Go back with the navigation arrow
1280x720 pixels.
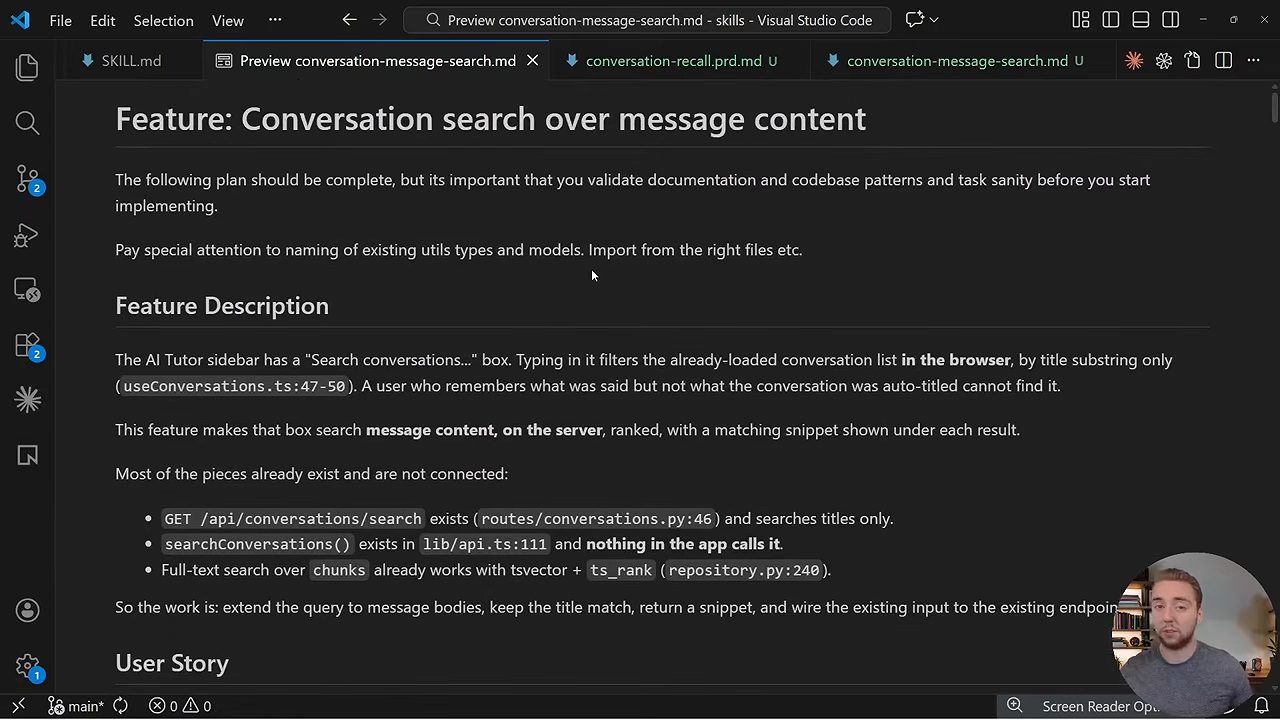coord(349,20)
